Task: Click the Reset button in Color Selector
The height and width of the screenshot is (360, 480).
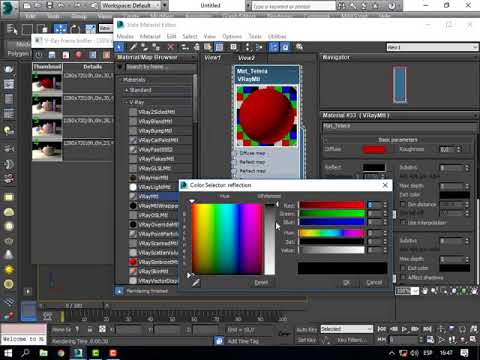Action: [x=261, y=283]
